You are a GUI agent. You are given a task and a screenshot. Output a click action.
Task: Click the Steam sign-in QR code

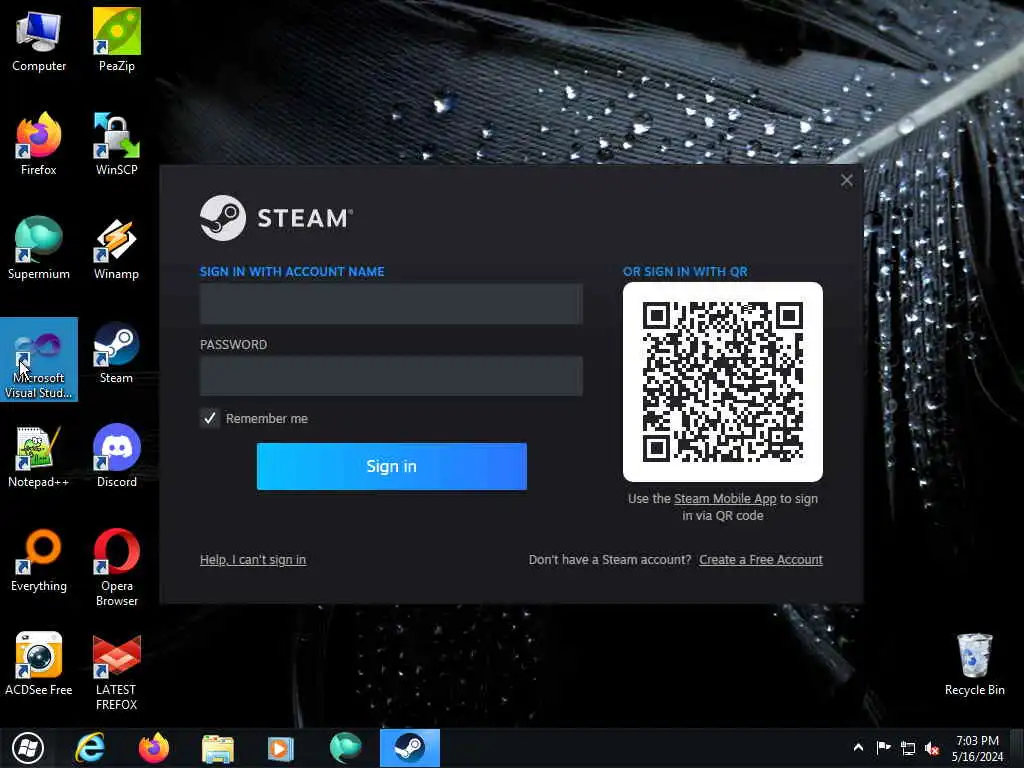(723, 382)
